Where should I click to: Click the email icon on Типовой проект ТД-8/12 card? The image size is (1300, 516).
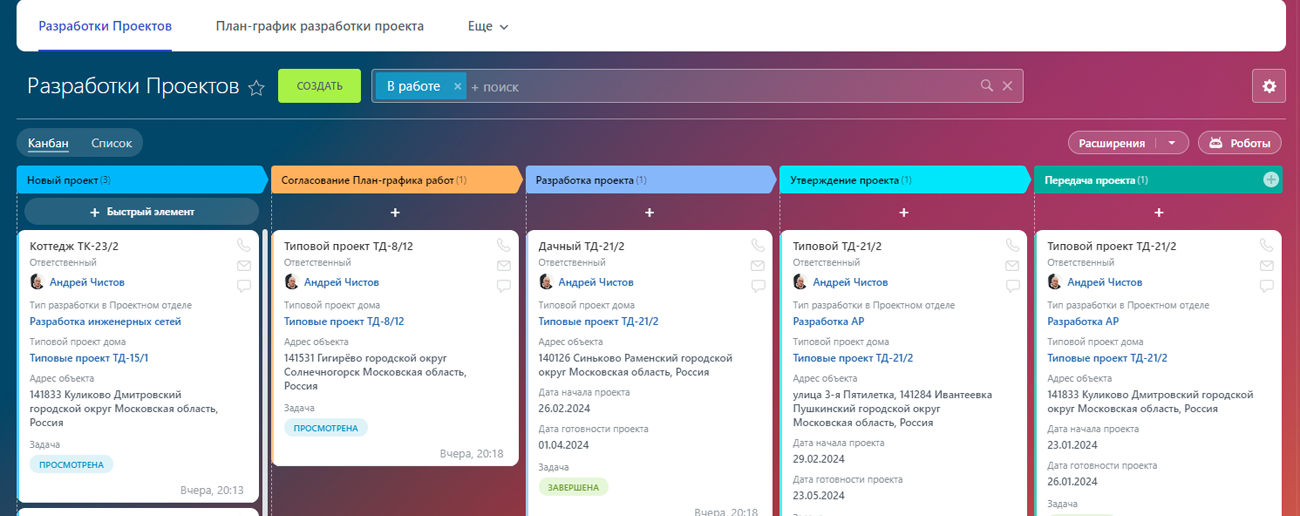pyautogui.click(x=502, y=266)
